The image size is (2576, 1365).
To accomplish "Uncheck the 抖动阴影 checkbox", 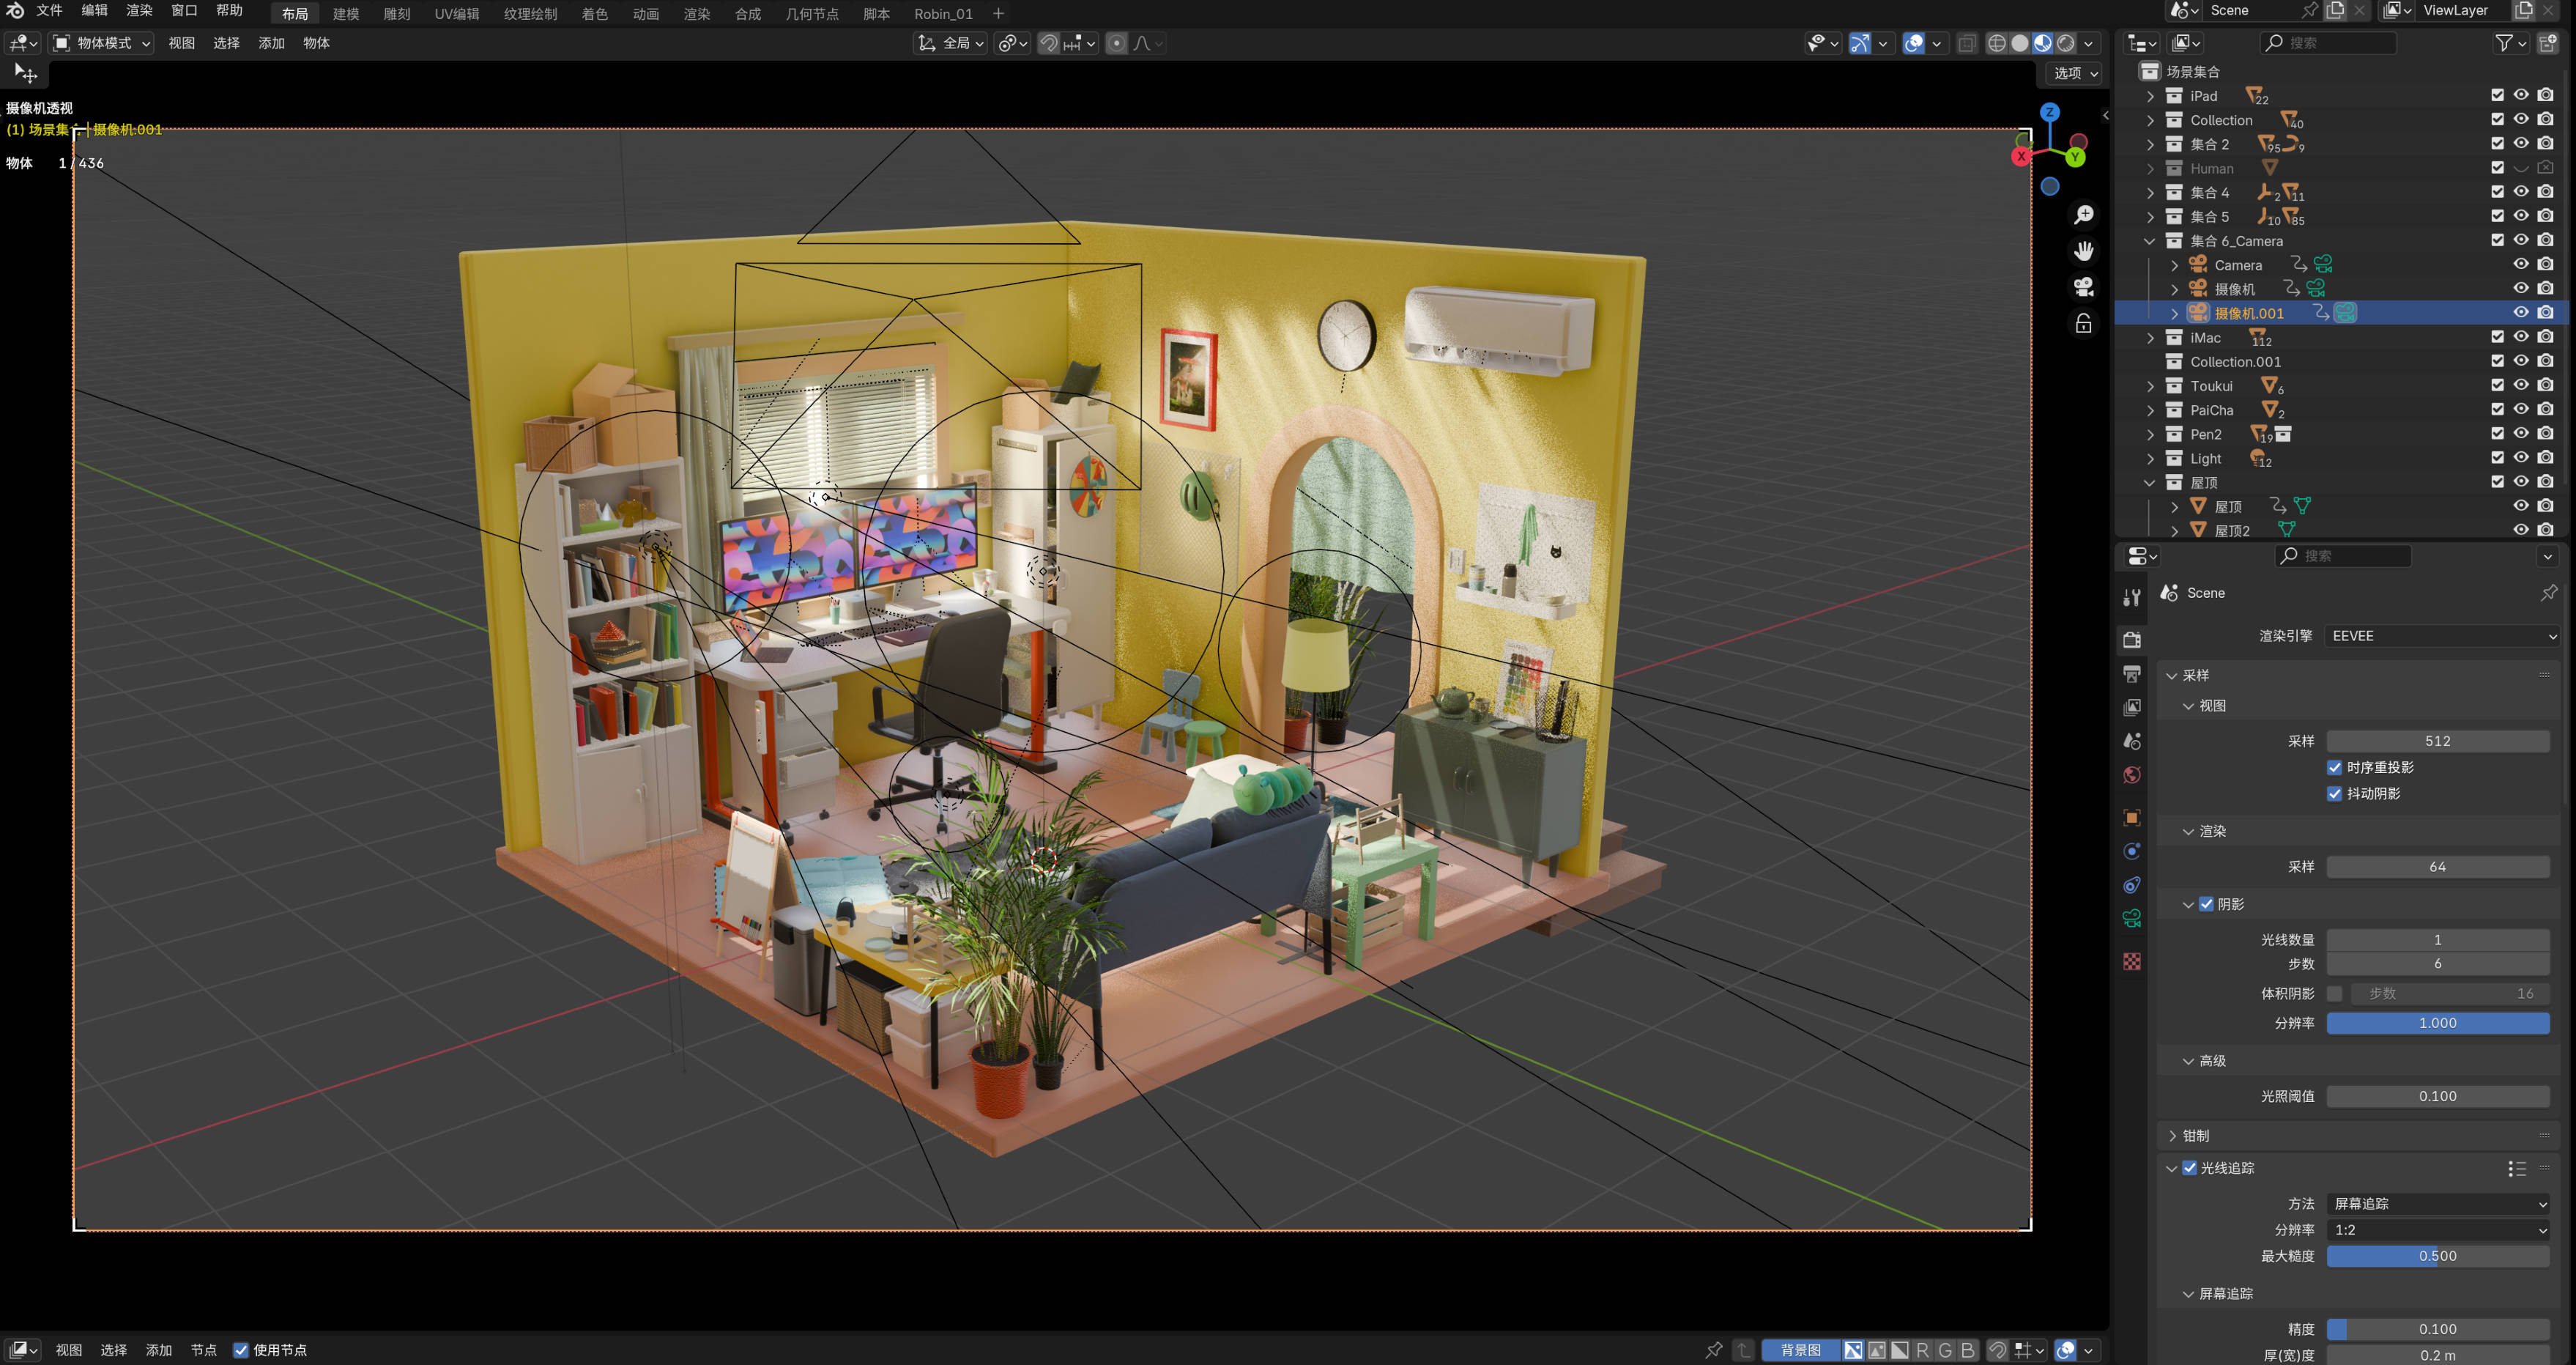I will (2334, 793).
